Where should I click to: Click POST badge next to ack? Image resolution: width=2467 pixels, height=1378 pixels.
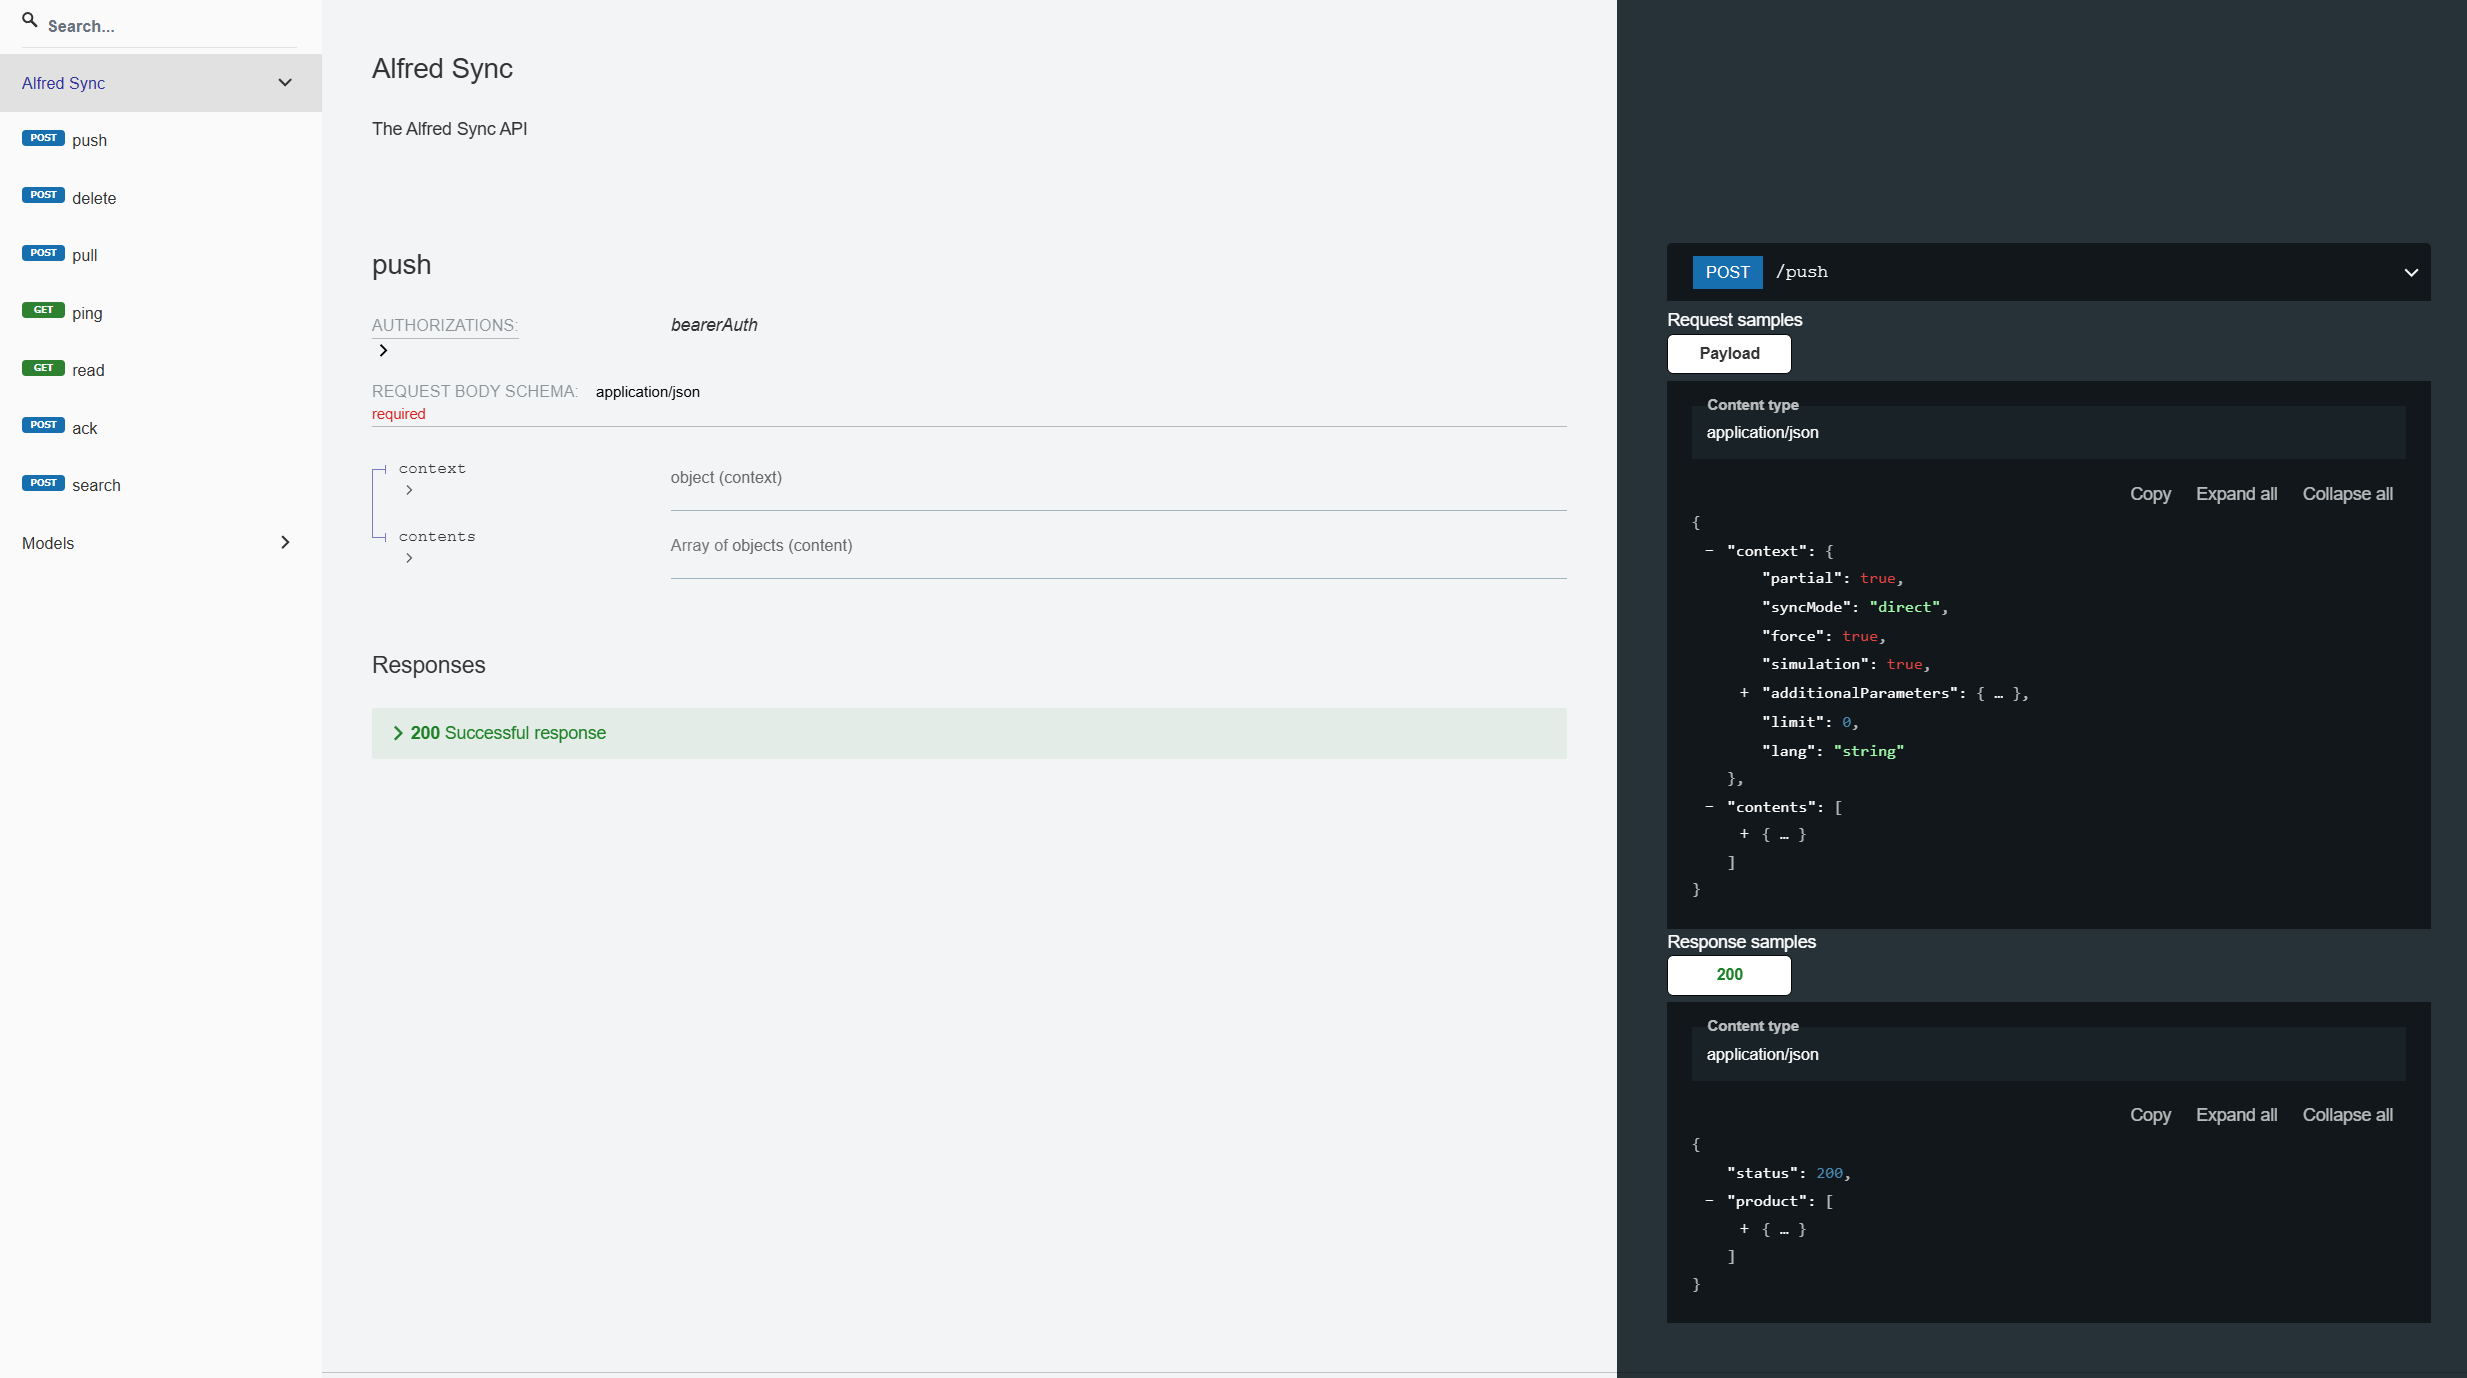pyautogui.click(x=43, y=425)
